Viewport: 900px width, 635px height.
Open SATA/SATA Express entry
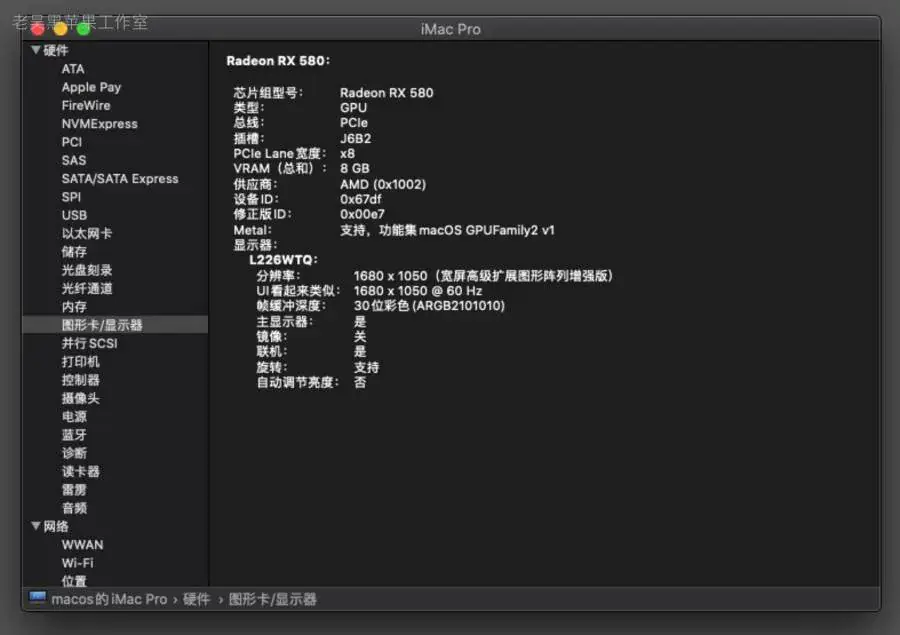[120, 179]
